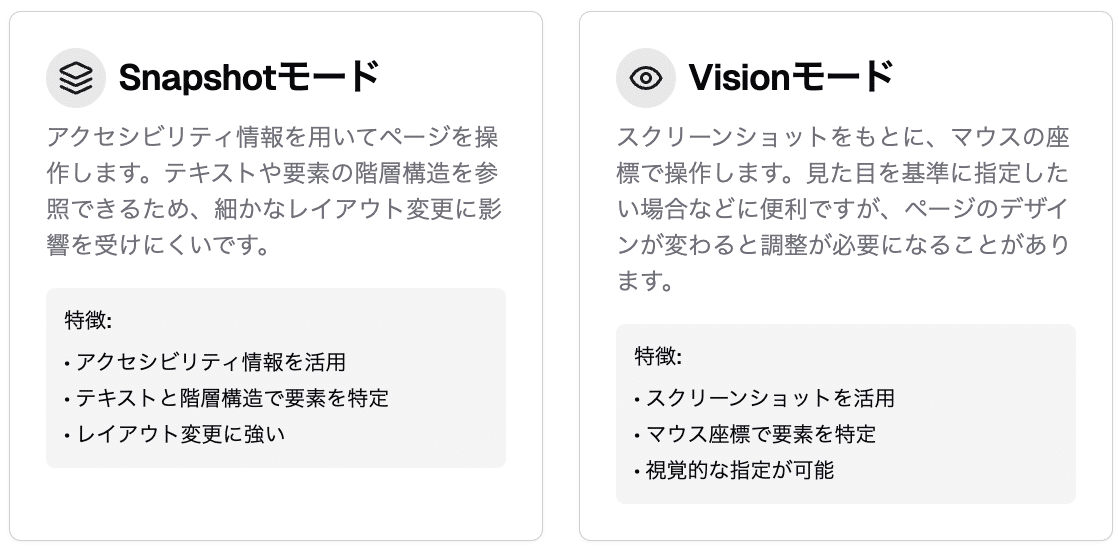Click the 特徴 label in Snapshot card
This screenshot has width=1119, height=549.
[x=88, y=320]
